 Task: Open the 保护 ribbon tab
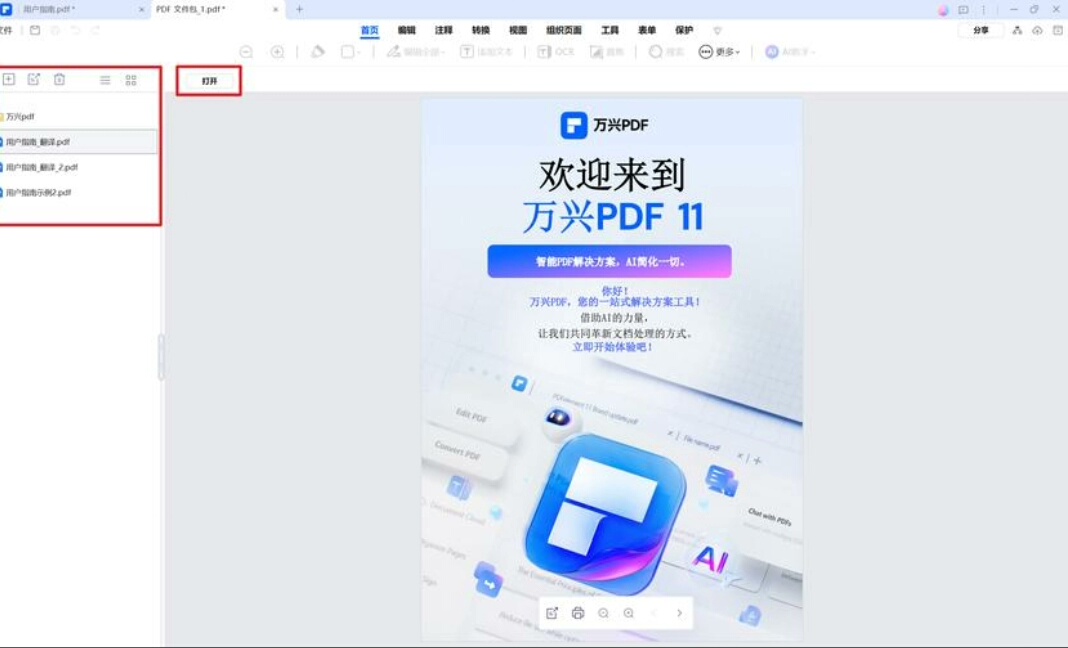tap(684, 30)
